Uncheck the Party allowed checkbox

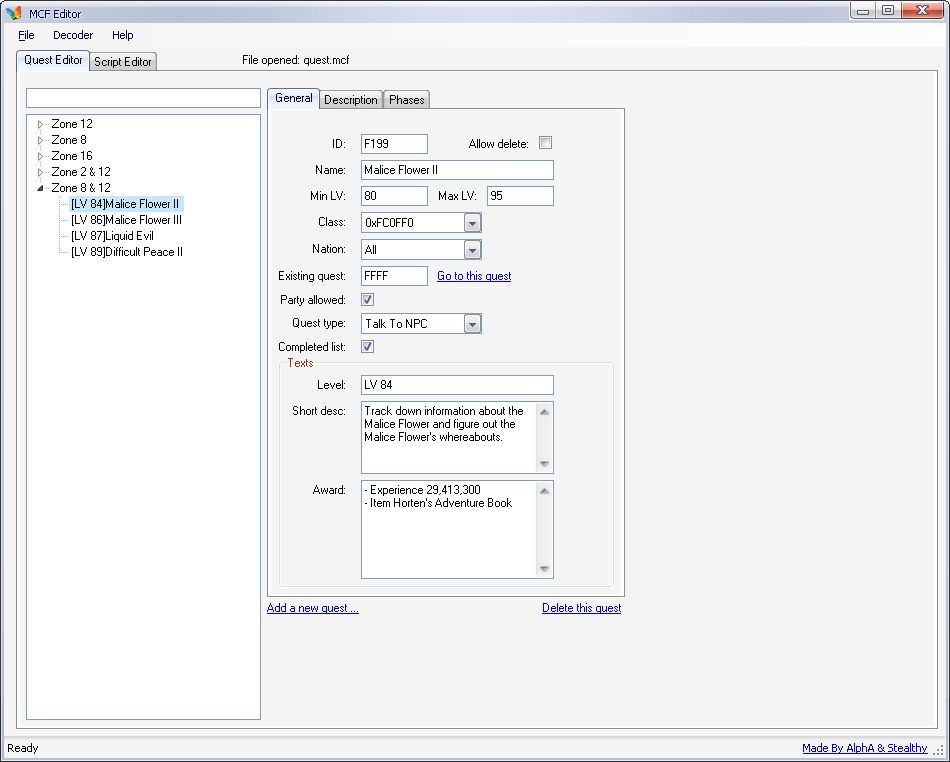[x=367, y=299]
